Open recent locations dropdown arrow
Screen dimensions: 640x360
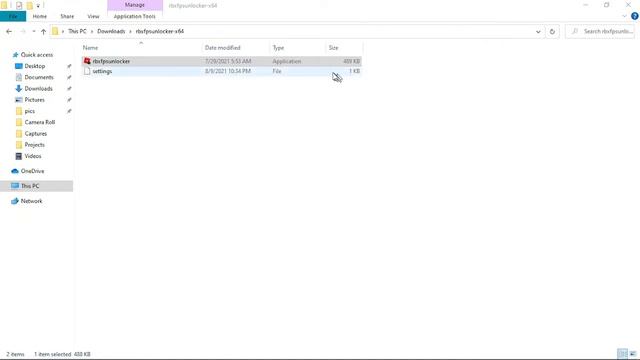click(33, 31)
